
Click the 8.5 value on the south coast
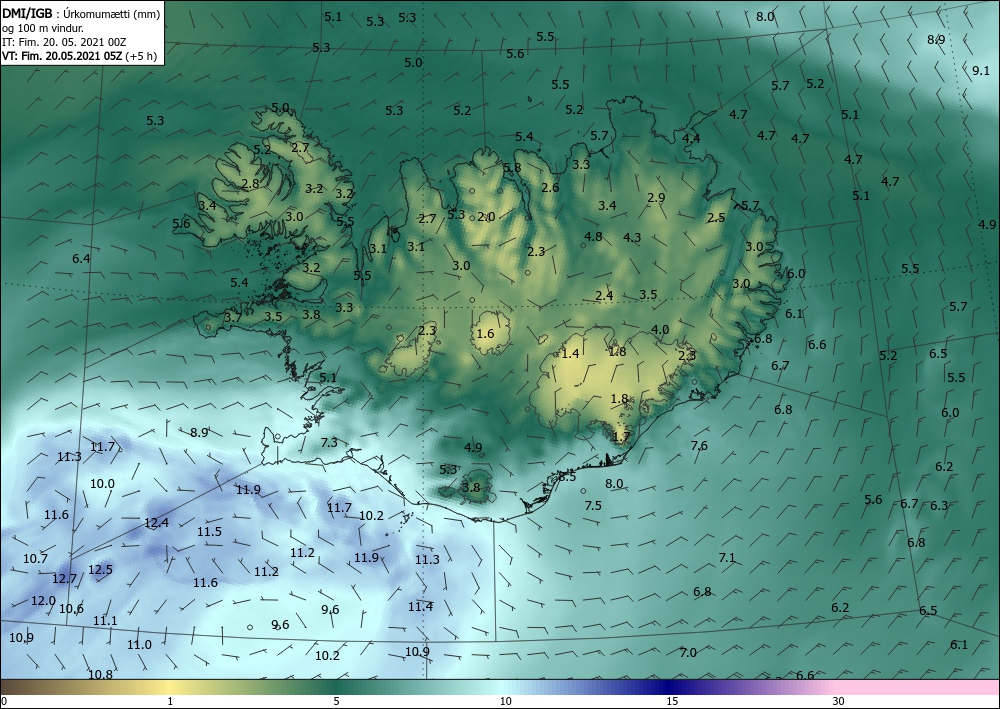[x=567, y=476]
